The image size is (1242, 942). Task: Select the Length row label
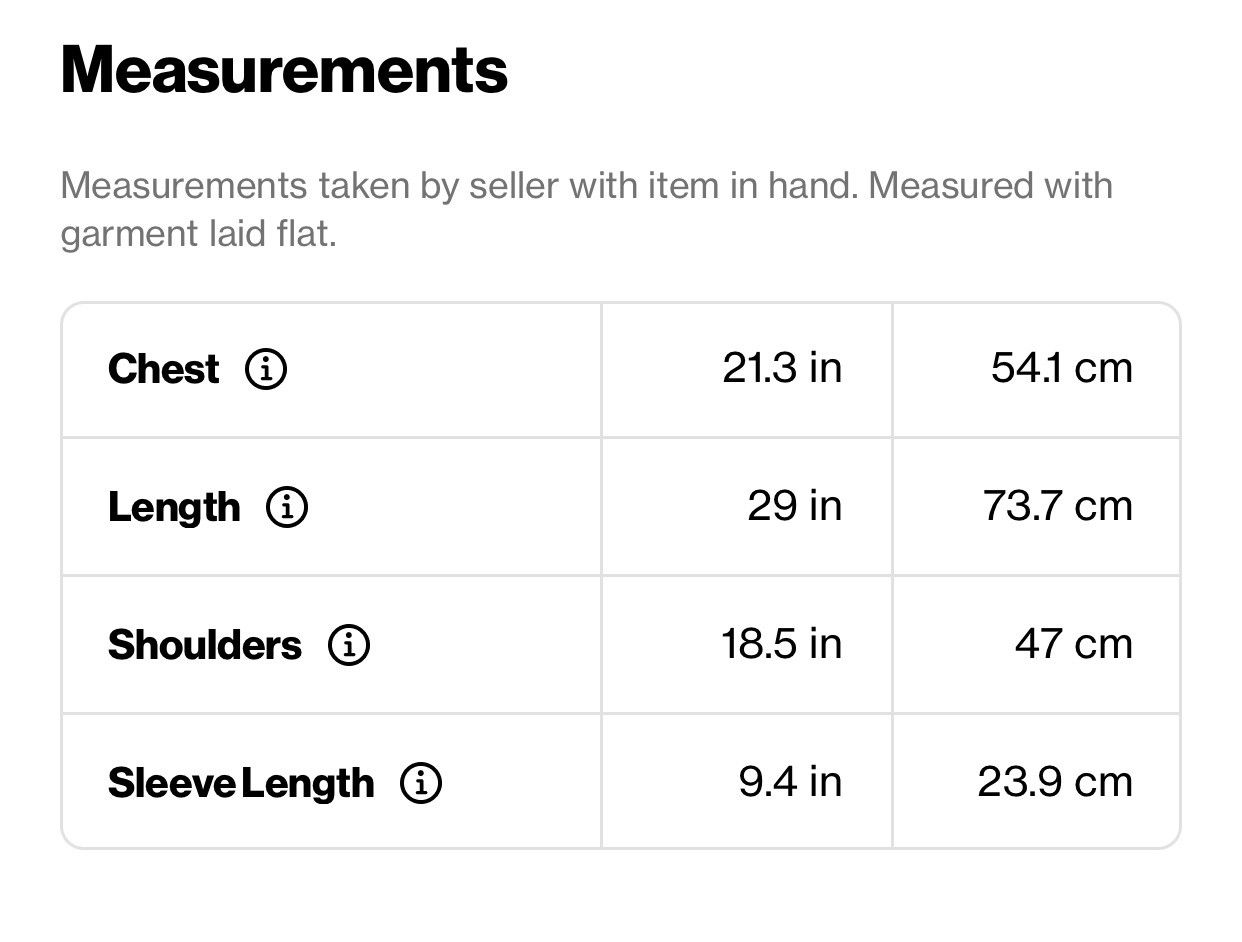coord(174,508)
